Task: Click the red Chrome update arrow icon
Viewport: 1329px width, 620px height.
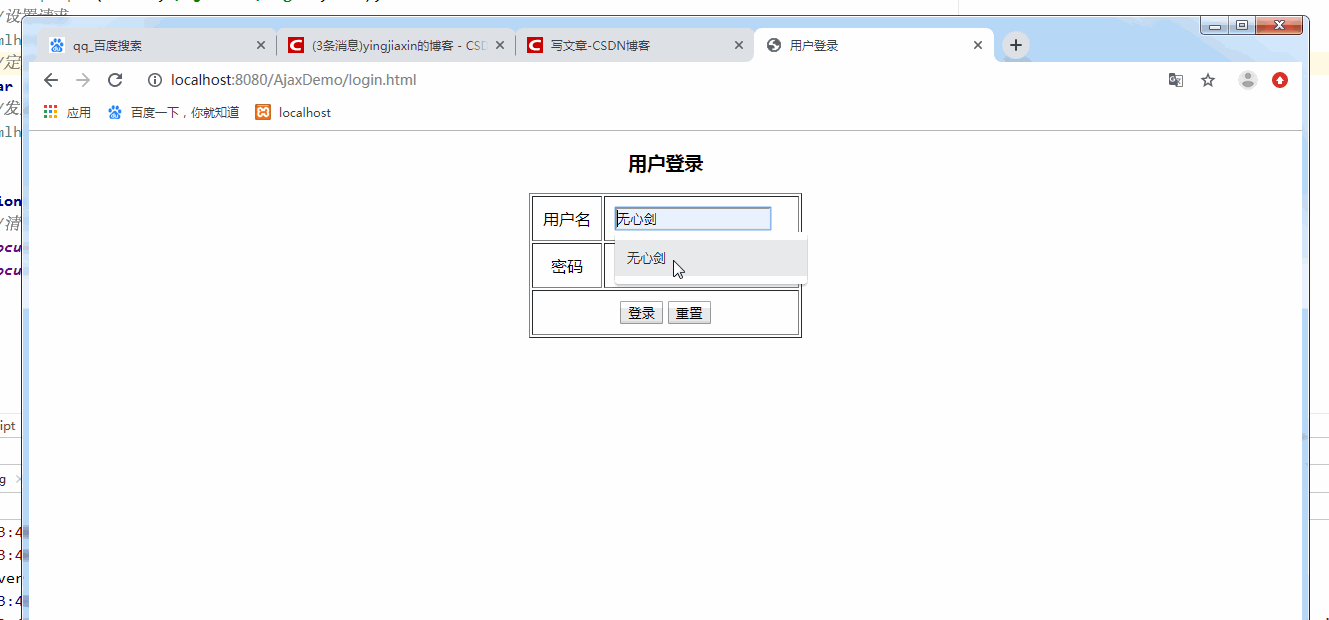Action: pos(1280,79)
